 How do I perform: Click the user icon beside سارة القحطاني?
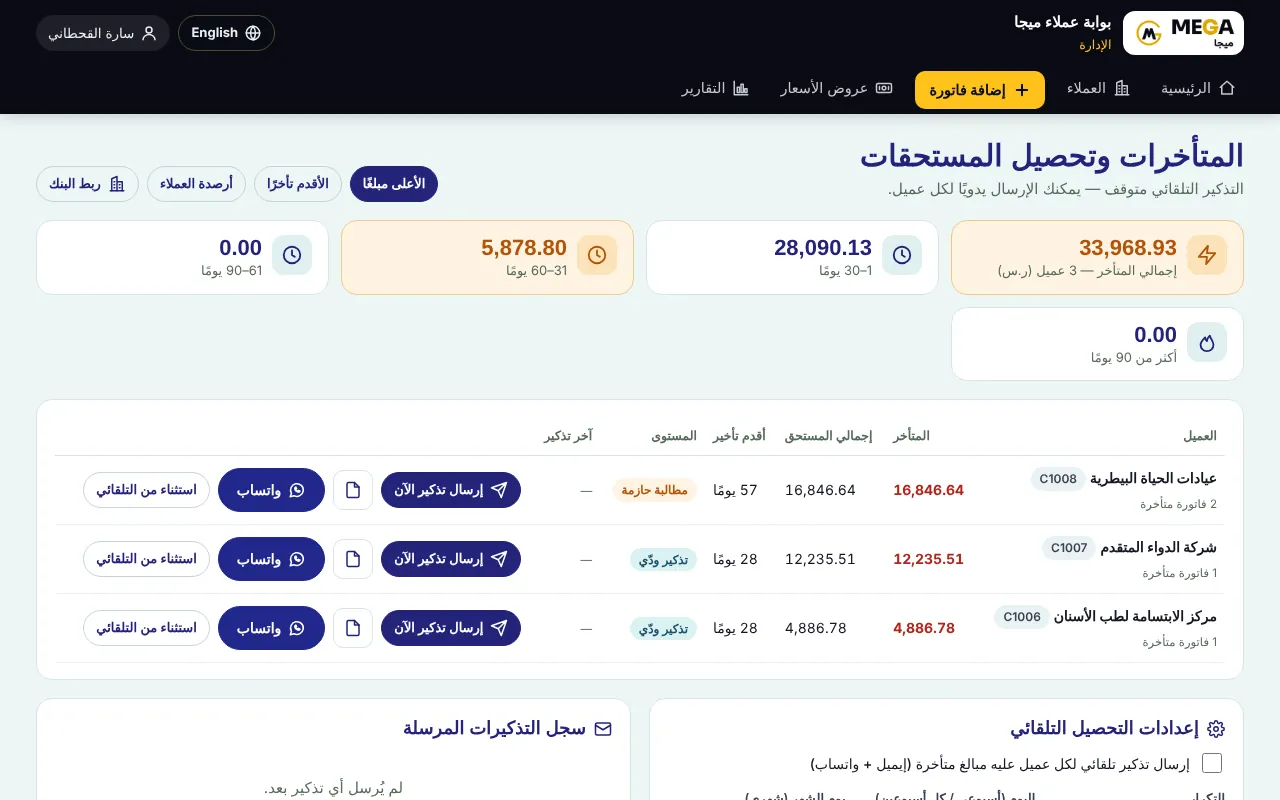149,33
